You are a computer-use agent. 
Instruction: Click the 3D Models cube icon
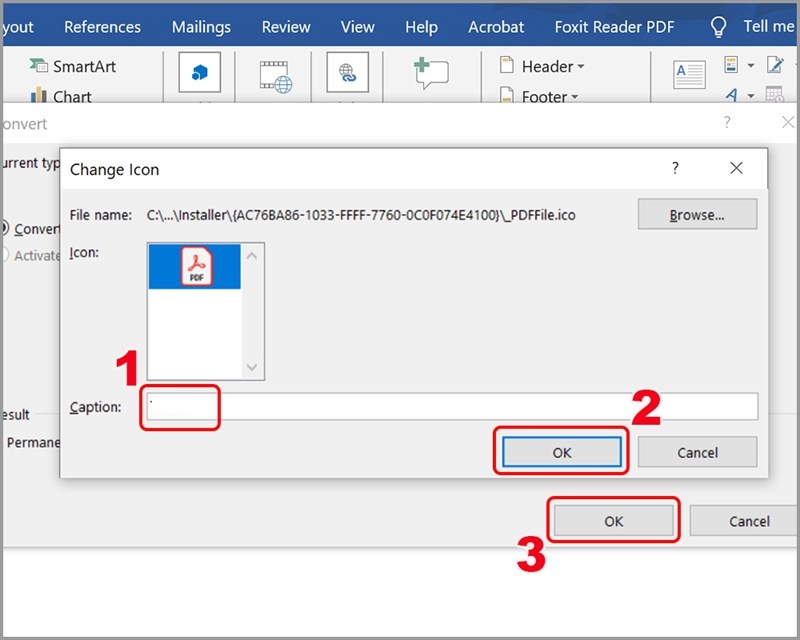tap(199, 72)
